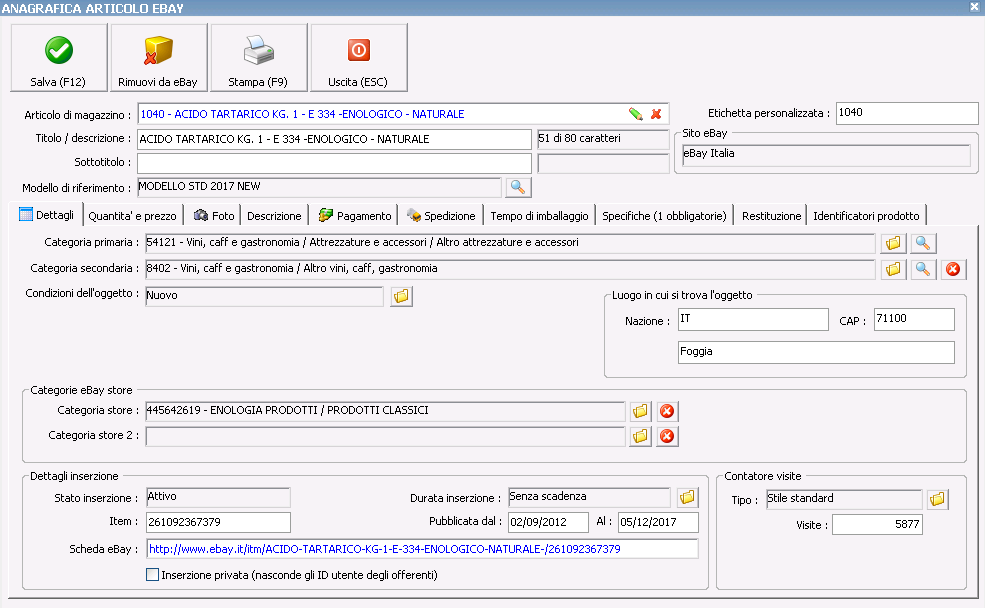Search reference model with magnifier icon

(518, 187)
